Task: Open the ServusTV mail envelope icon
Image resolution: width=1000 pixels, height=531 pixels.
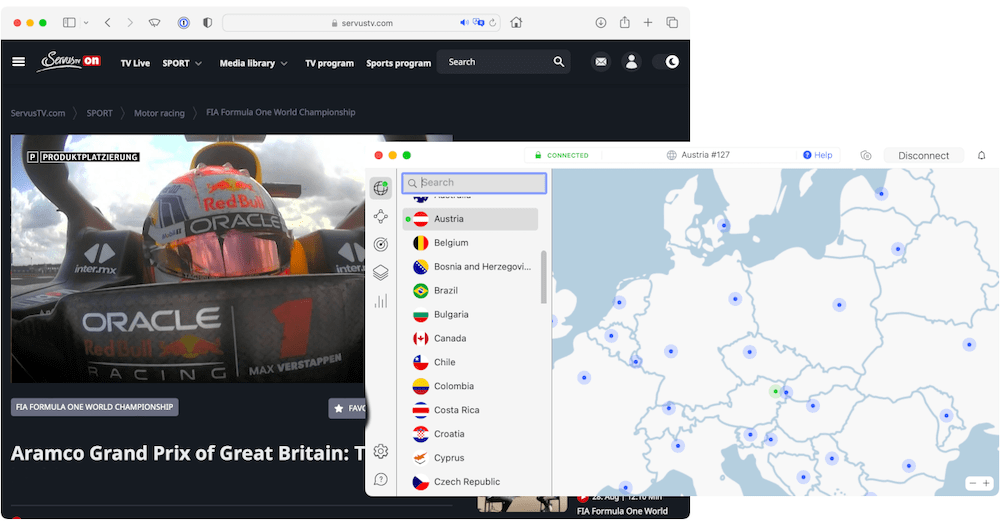Action: pyautogui.click(x=601, y=62)
